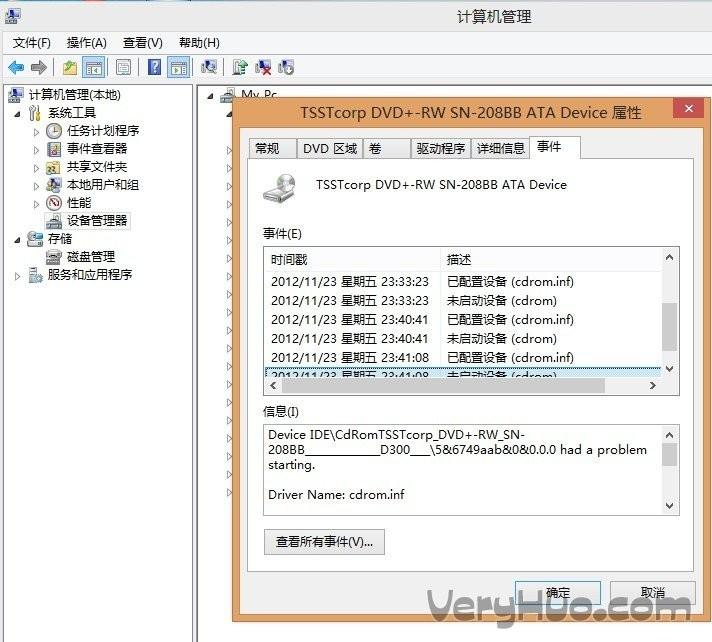Switch to the 驱动程序 tab
712x642 pixels.
pyautogui.click(x=440, y=148)
